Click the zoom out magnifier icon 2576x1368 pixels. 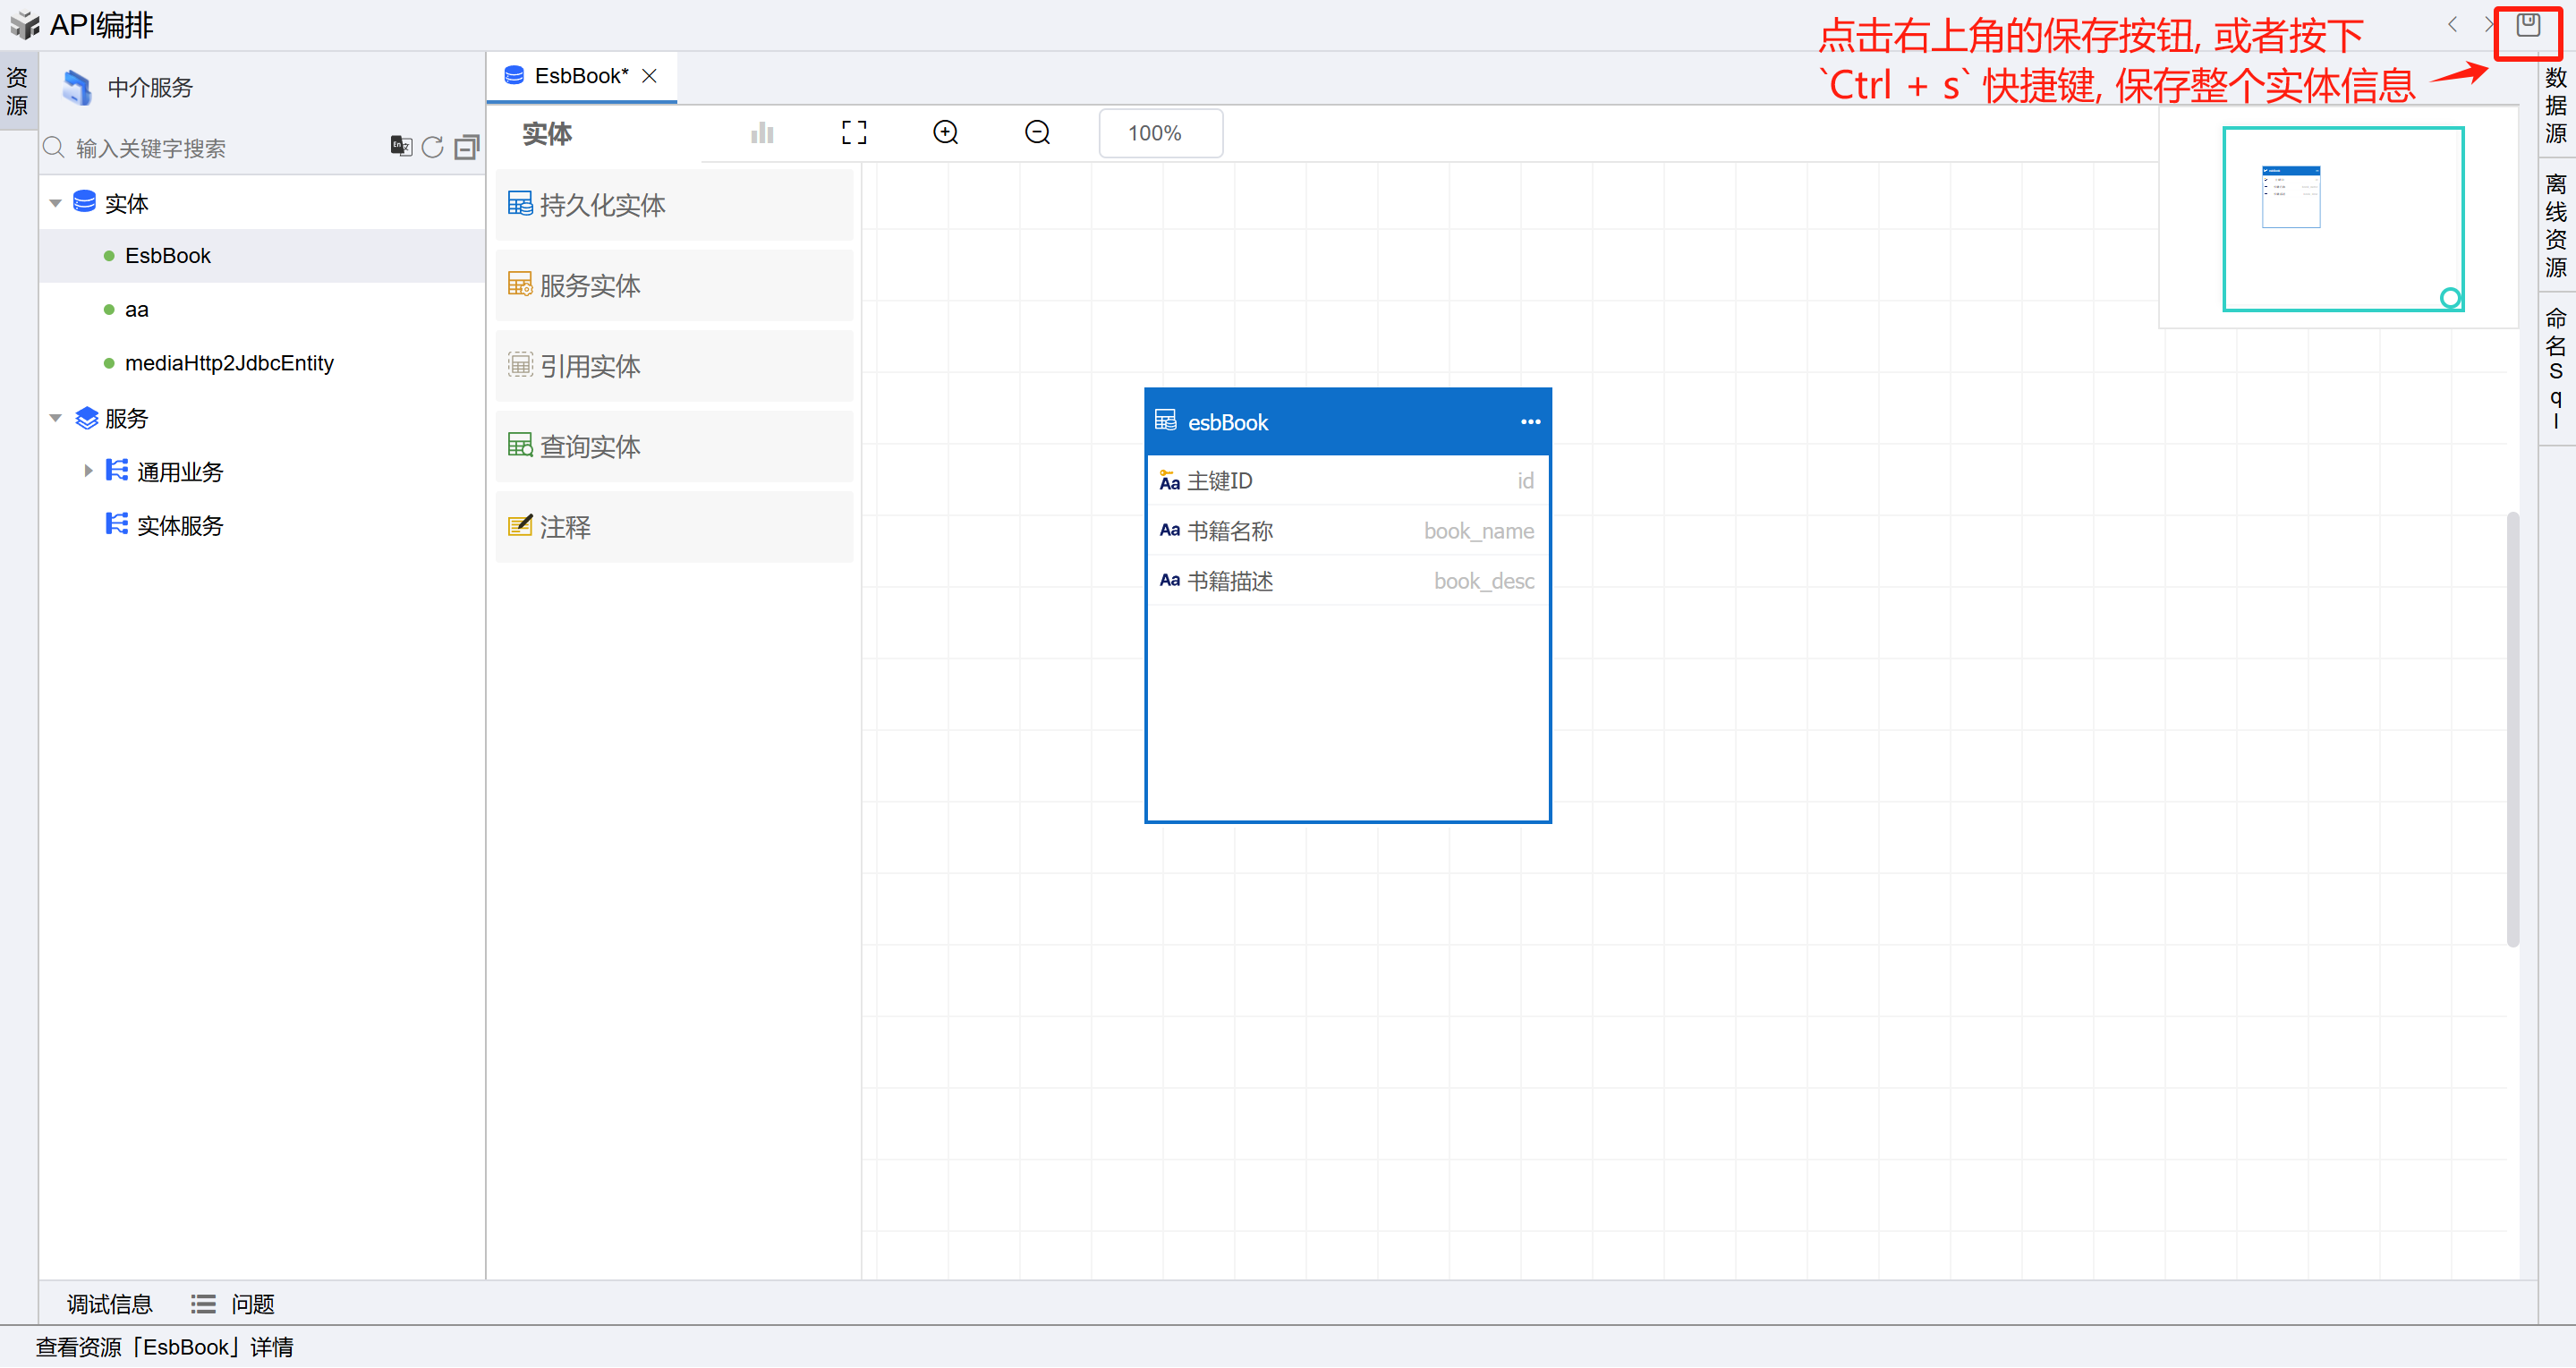click(x=1037, y=133)
